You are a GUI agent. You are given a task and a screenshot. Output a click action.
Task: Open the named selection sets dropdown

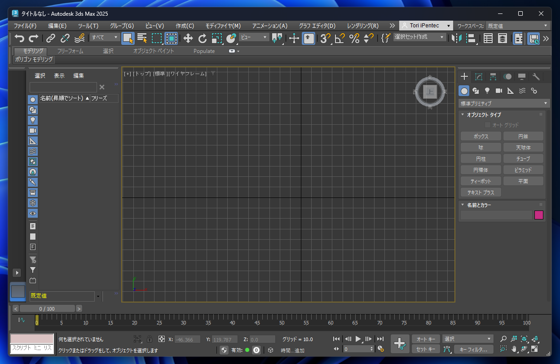(420, 37)
